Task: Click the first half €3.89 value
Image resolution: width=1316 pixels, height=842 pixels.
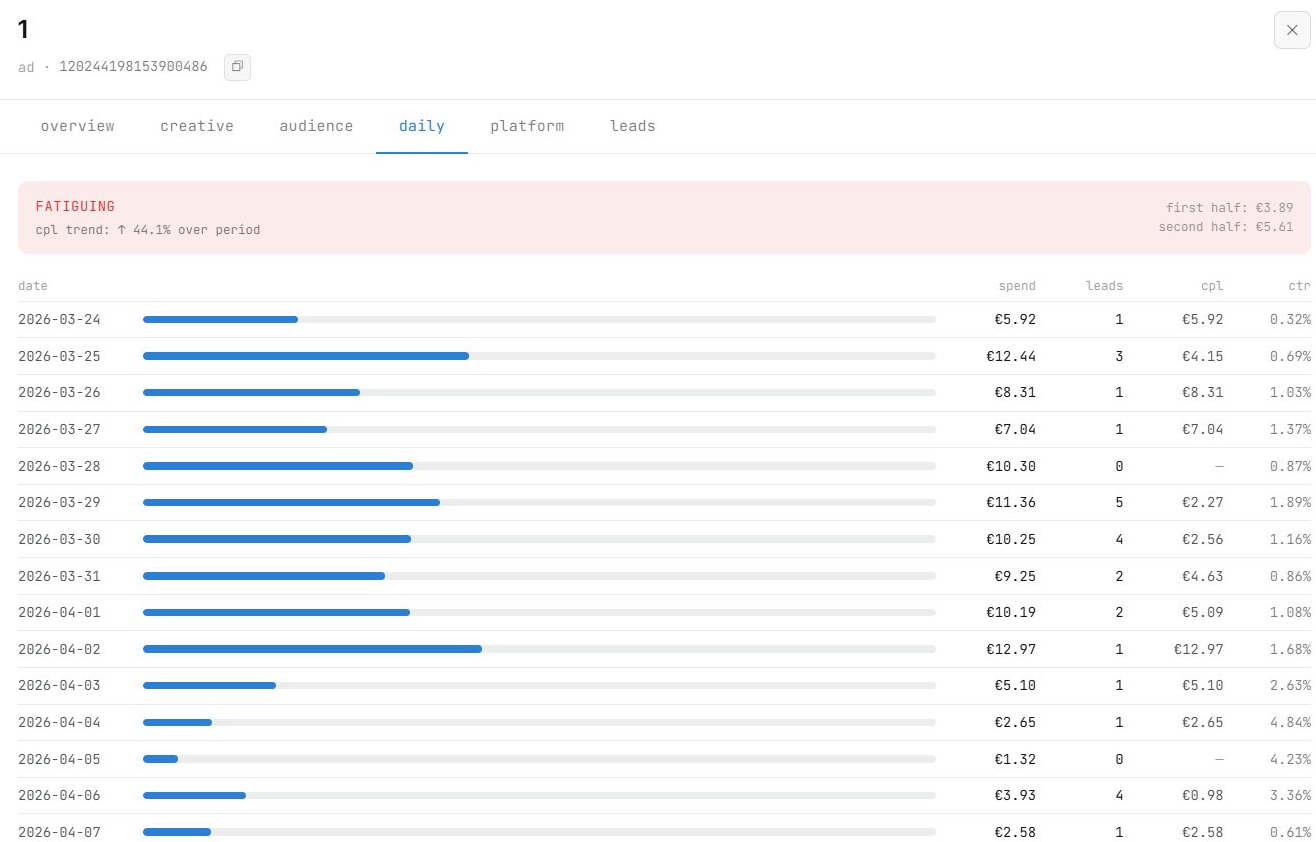Action: click(1229, 208)
